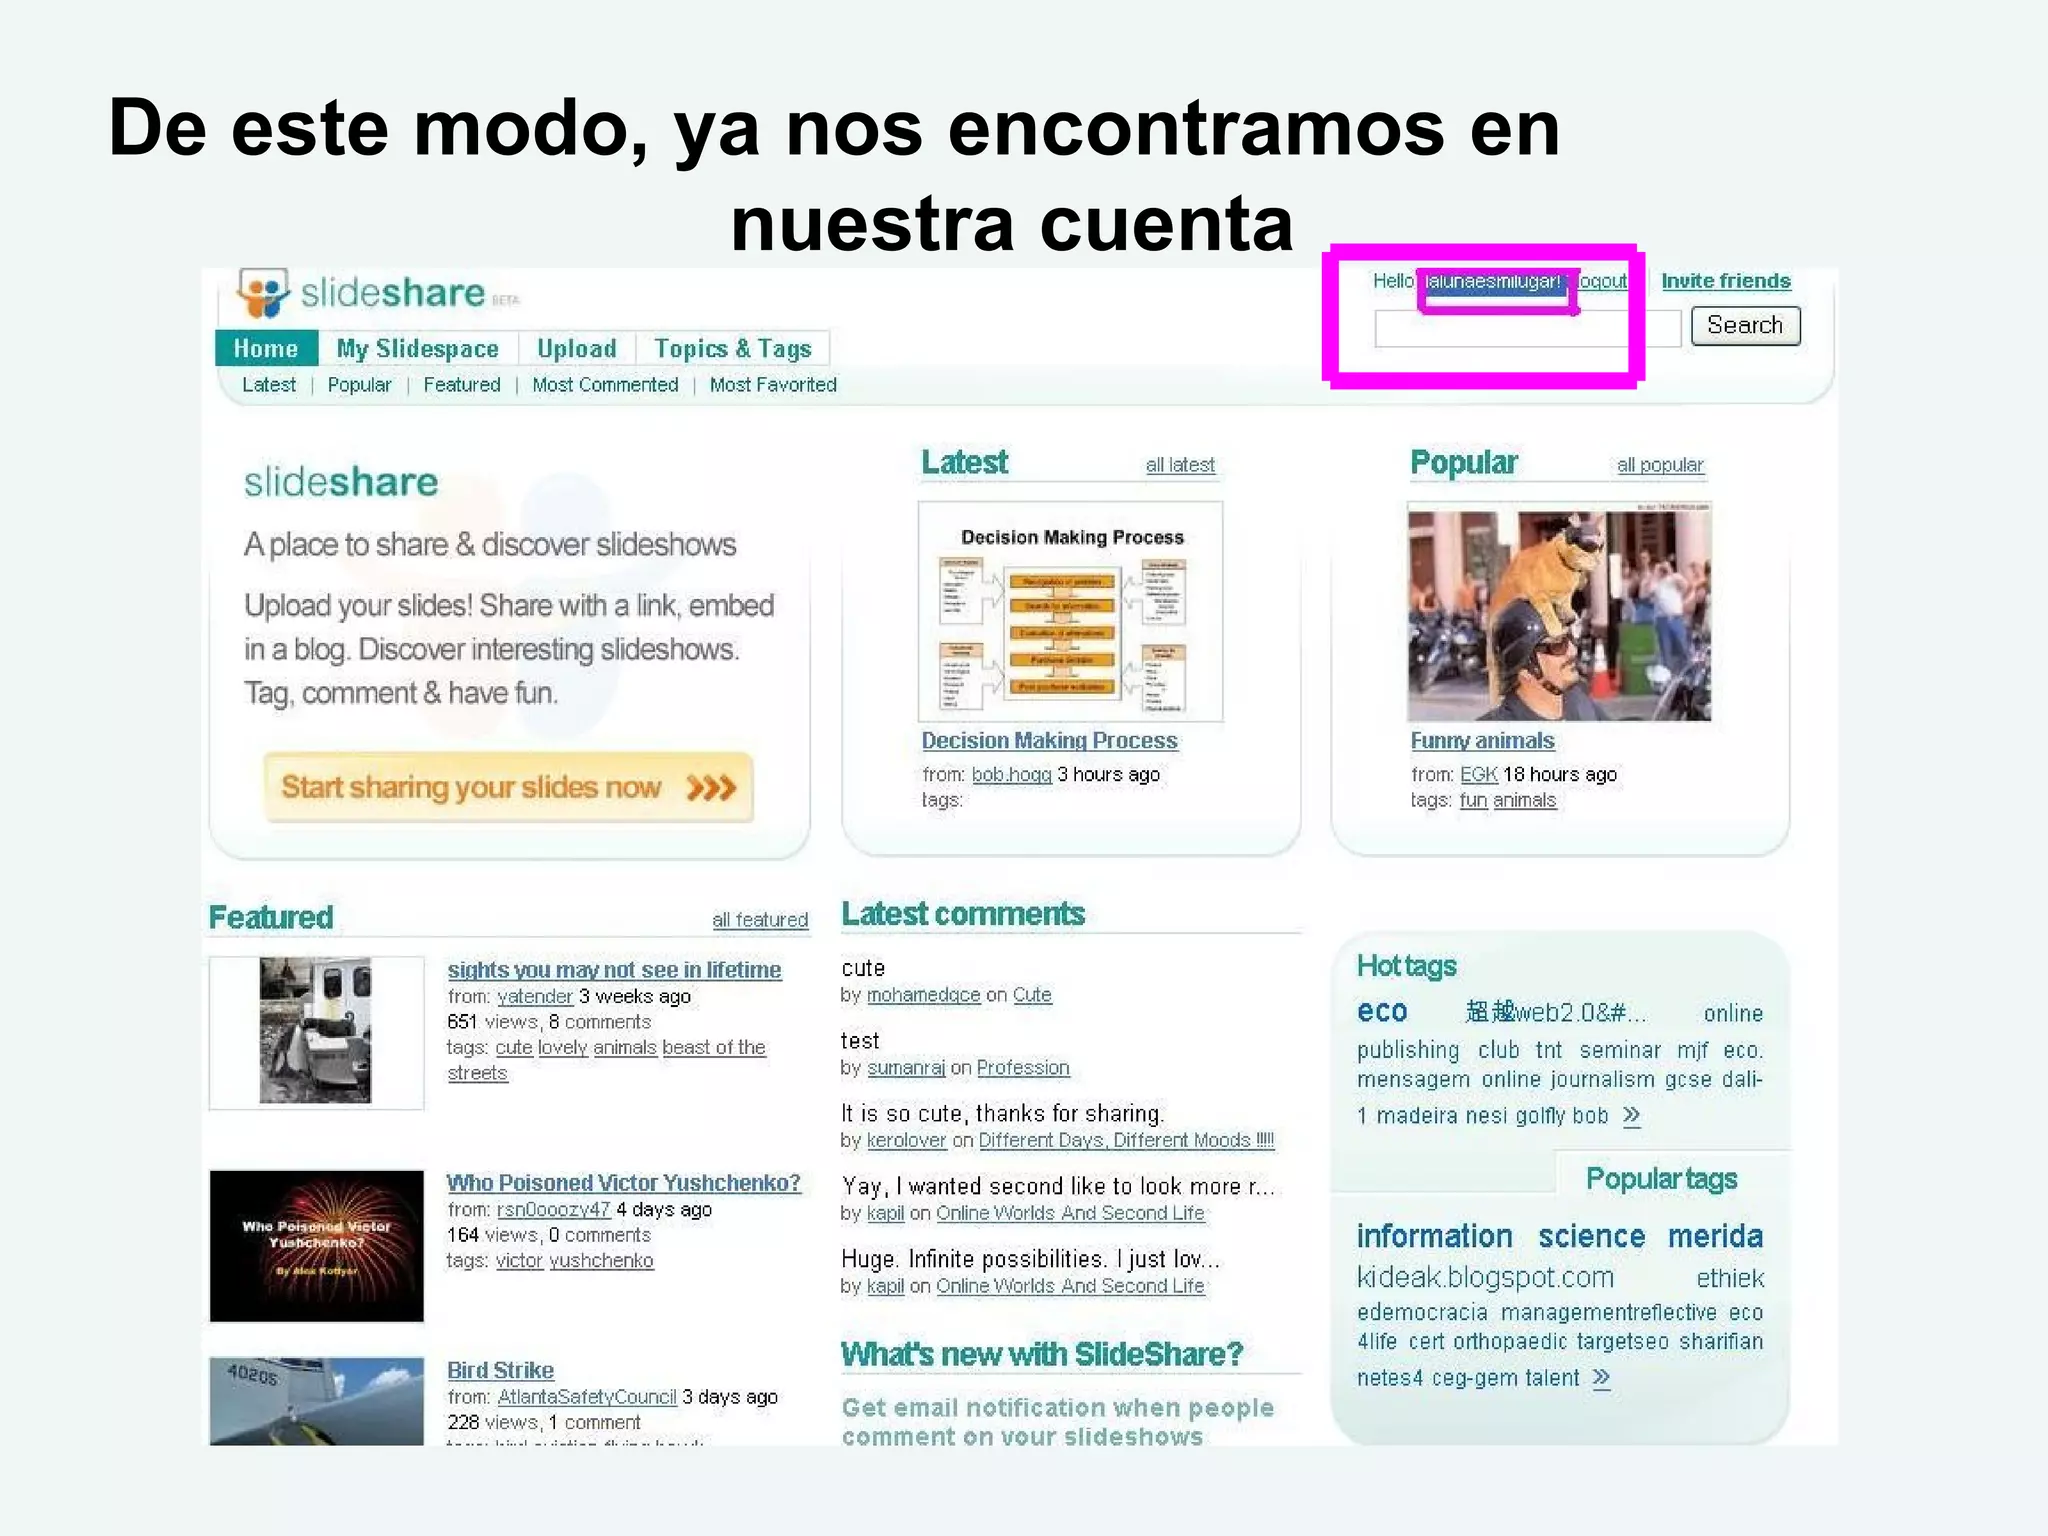Click the Popular tags heading tab

1661,1180
